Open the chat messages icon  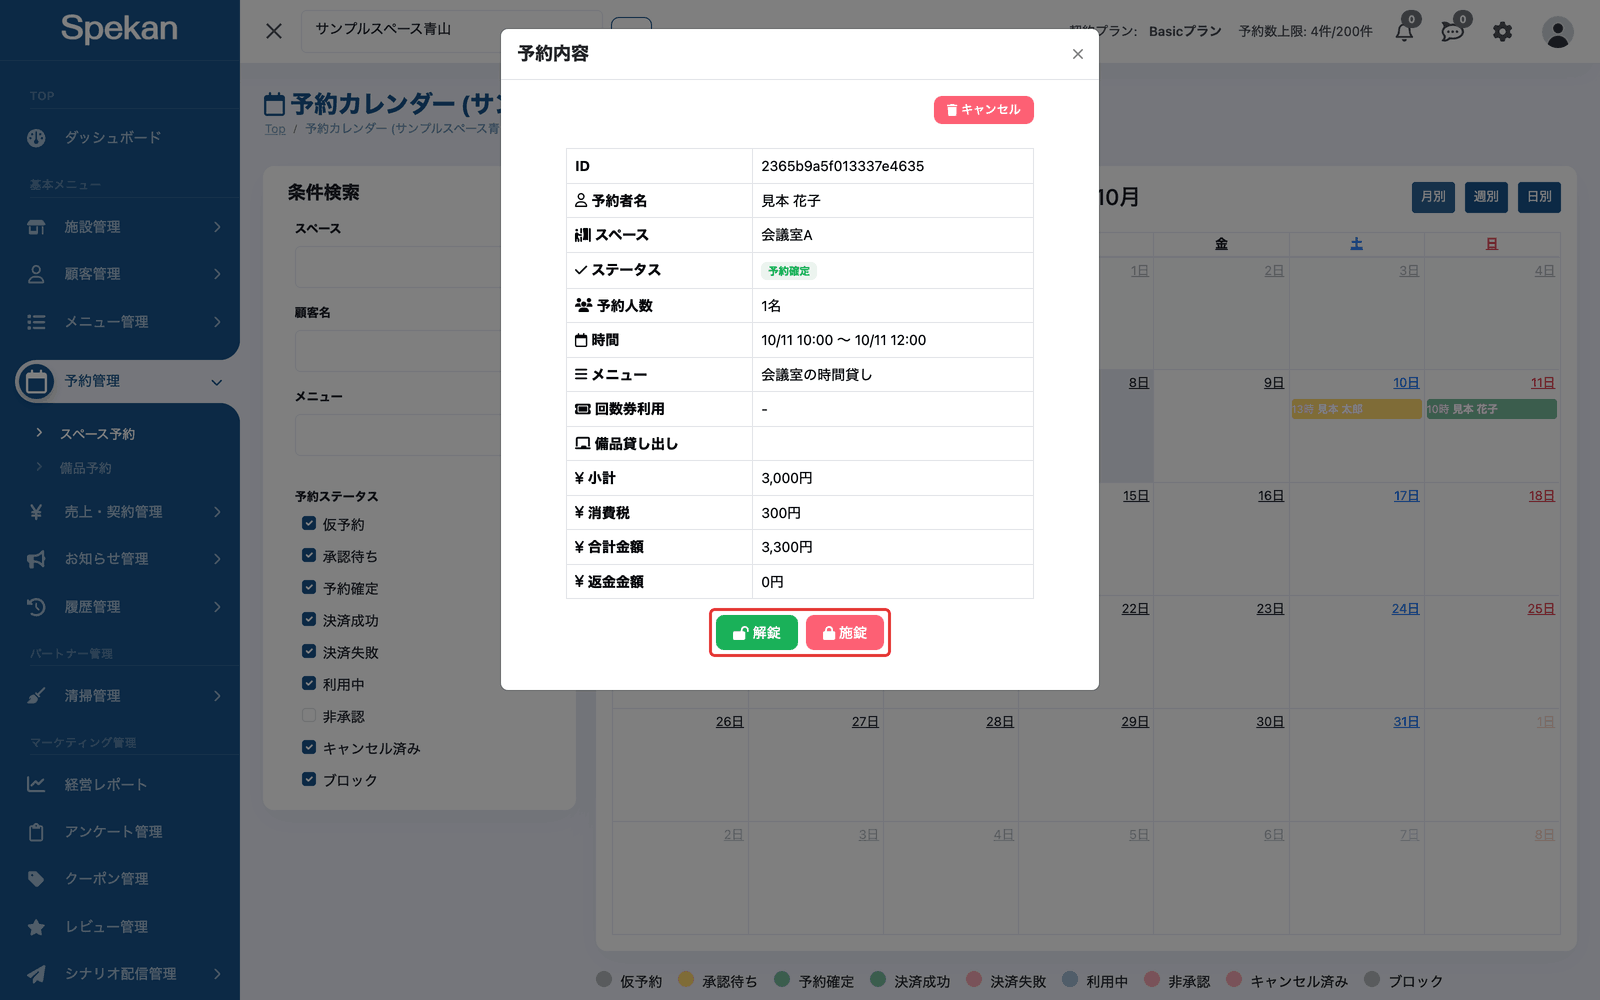click(x=1453, y=31)
